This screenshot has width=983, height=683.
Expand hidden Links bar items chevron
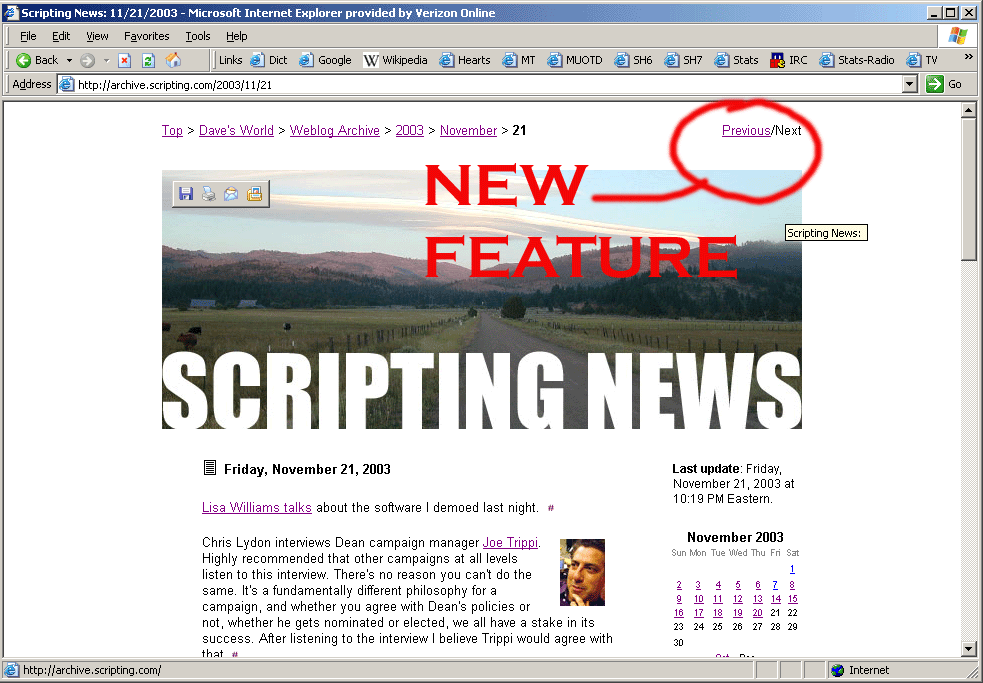(967, 57)
